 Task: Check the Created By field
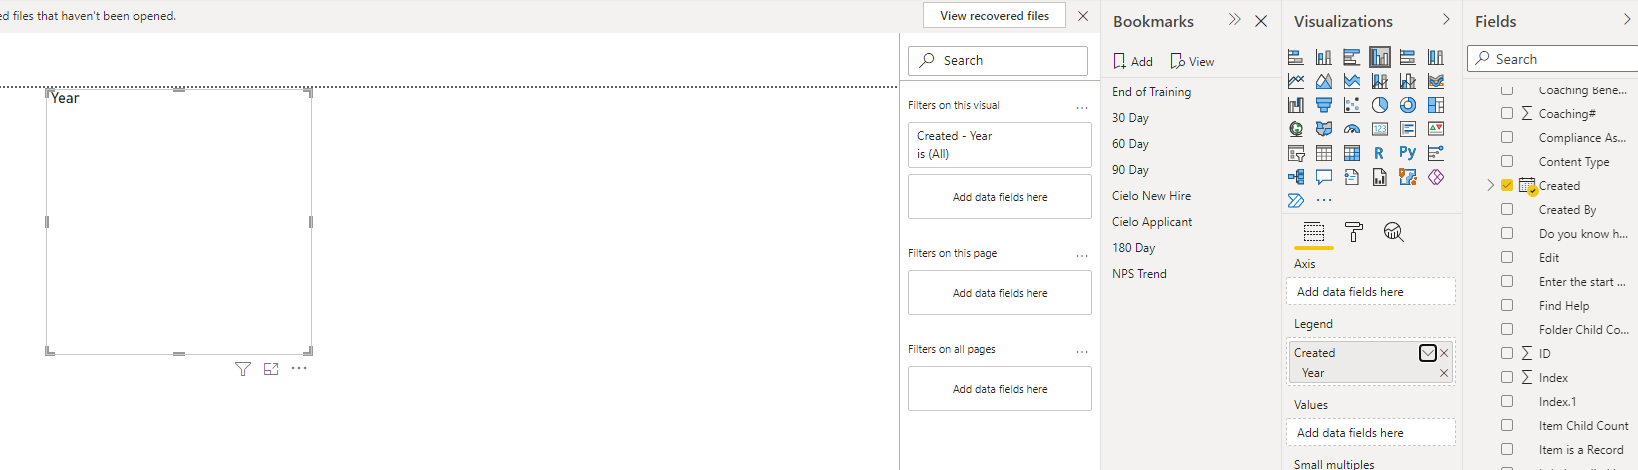[1507, 209]
